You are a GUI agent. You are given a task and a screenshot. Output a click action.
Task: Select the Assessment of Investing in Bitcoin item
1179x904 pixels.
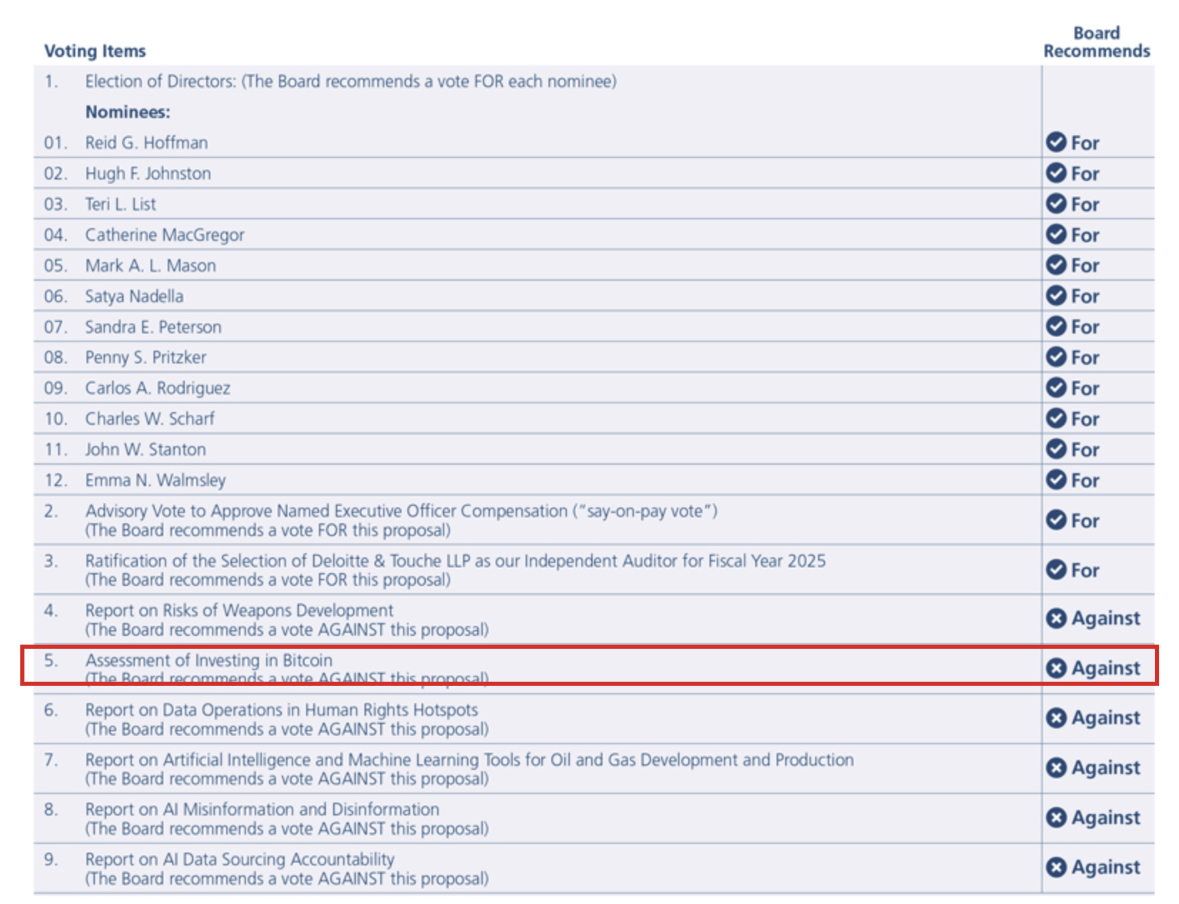pos(208,661)
